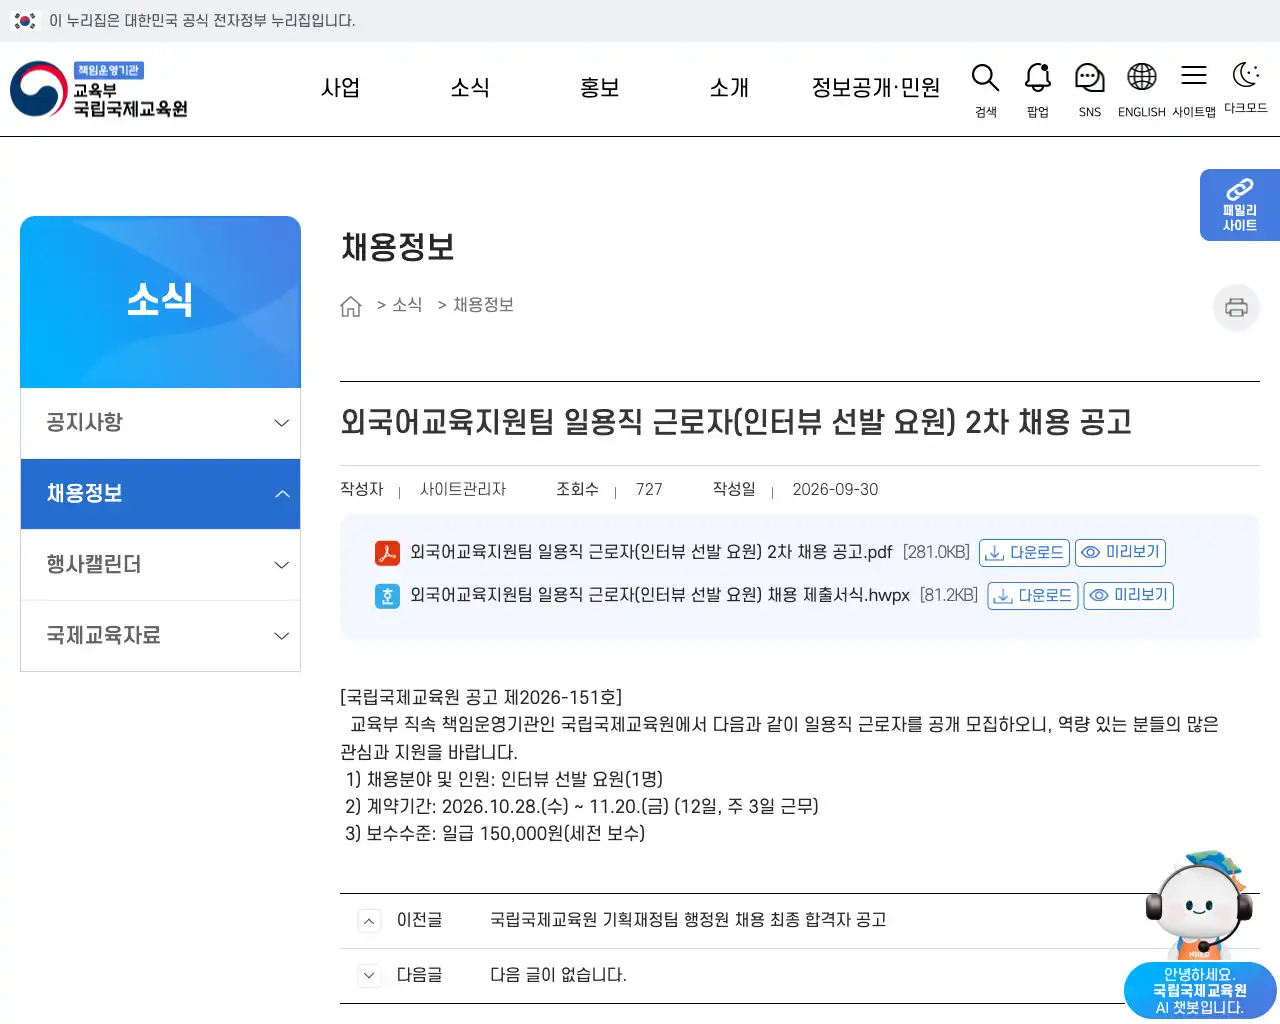
Task: Download the 2차 채용 공고.pdf file
Action: (1024, 553)
